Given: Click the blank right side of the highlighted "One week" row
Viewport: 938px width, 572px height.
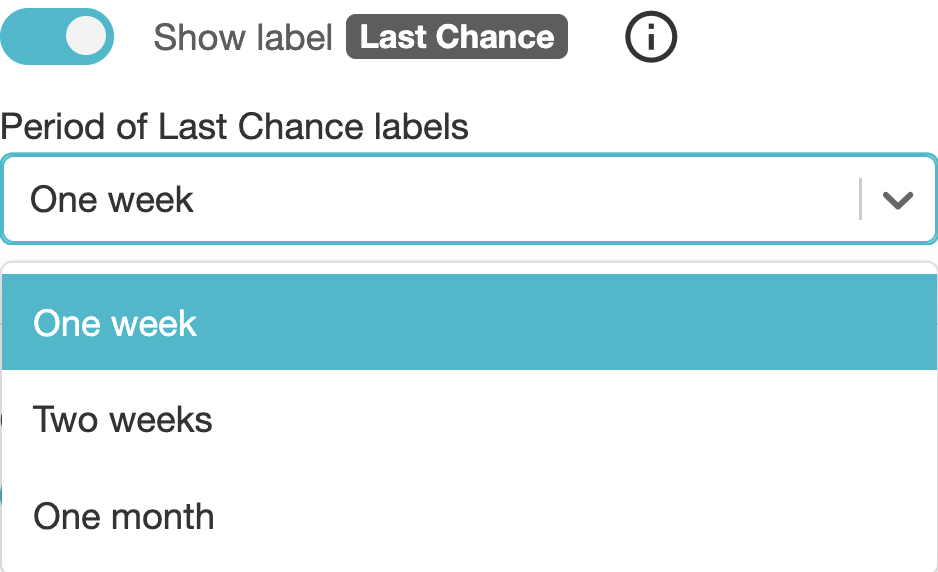Looking at the screenshot, I should [650, 323].
